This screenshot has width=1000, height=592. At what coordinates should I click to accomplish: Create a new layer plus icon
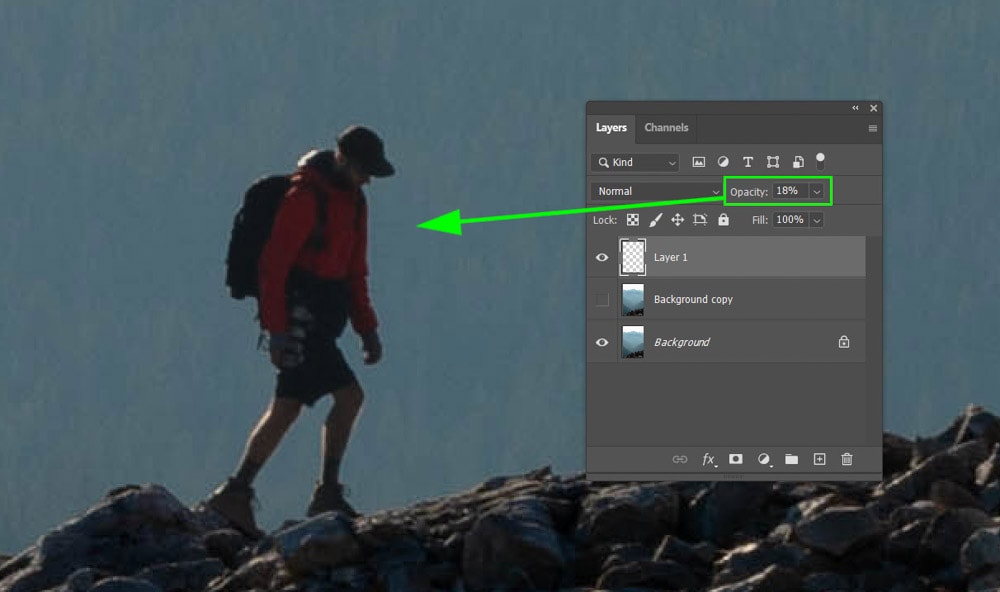[820, 459]
